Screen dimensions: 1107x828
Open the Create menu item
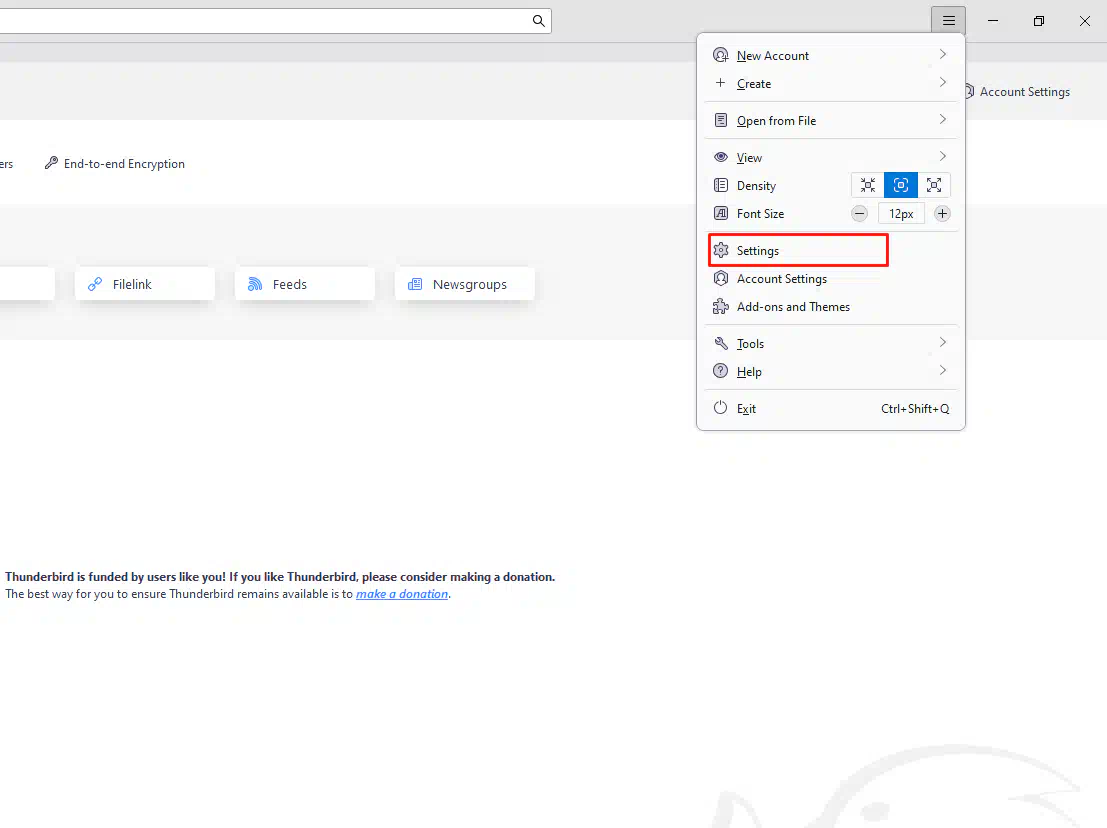coord(831,83)
